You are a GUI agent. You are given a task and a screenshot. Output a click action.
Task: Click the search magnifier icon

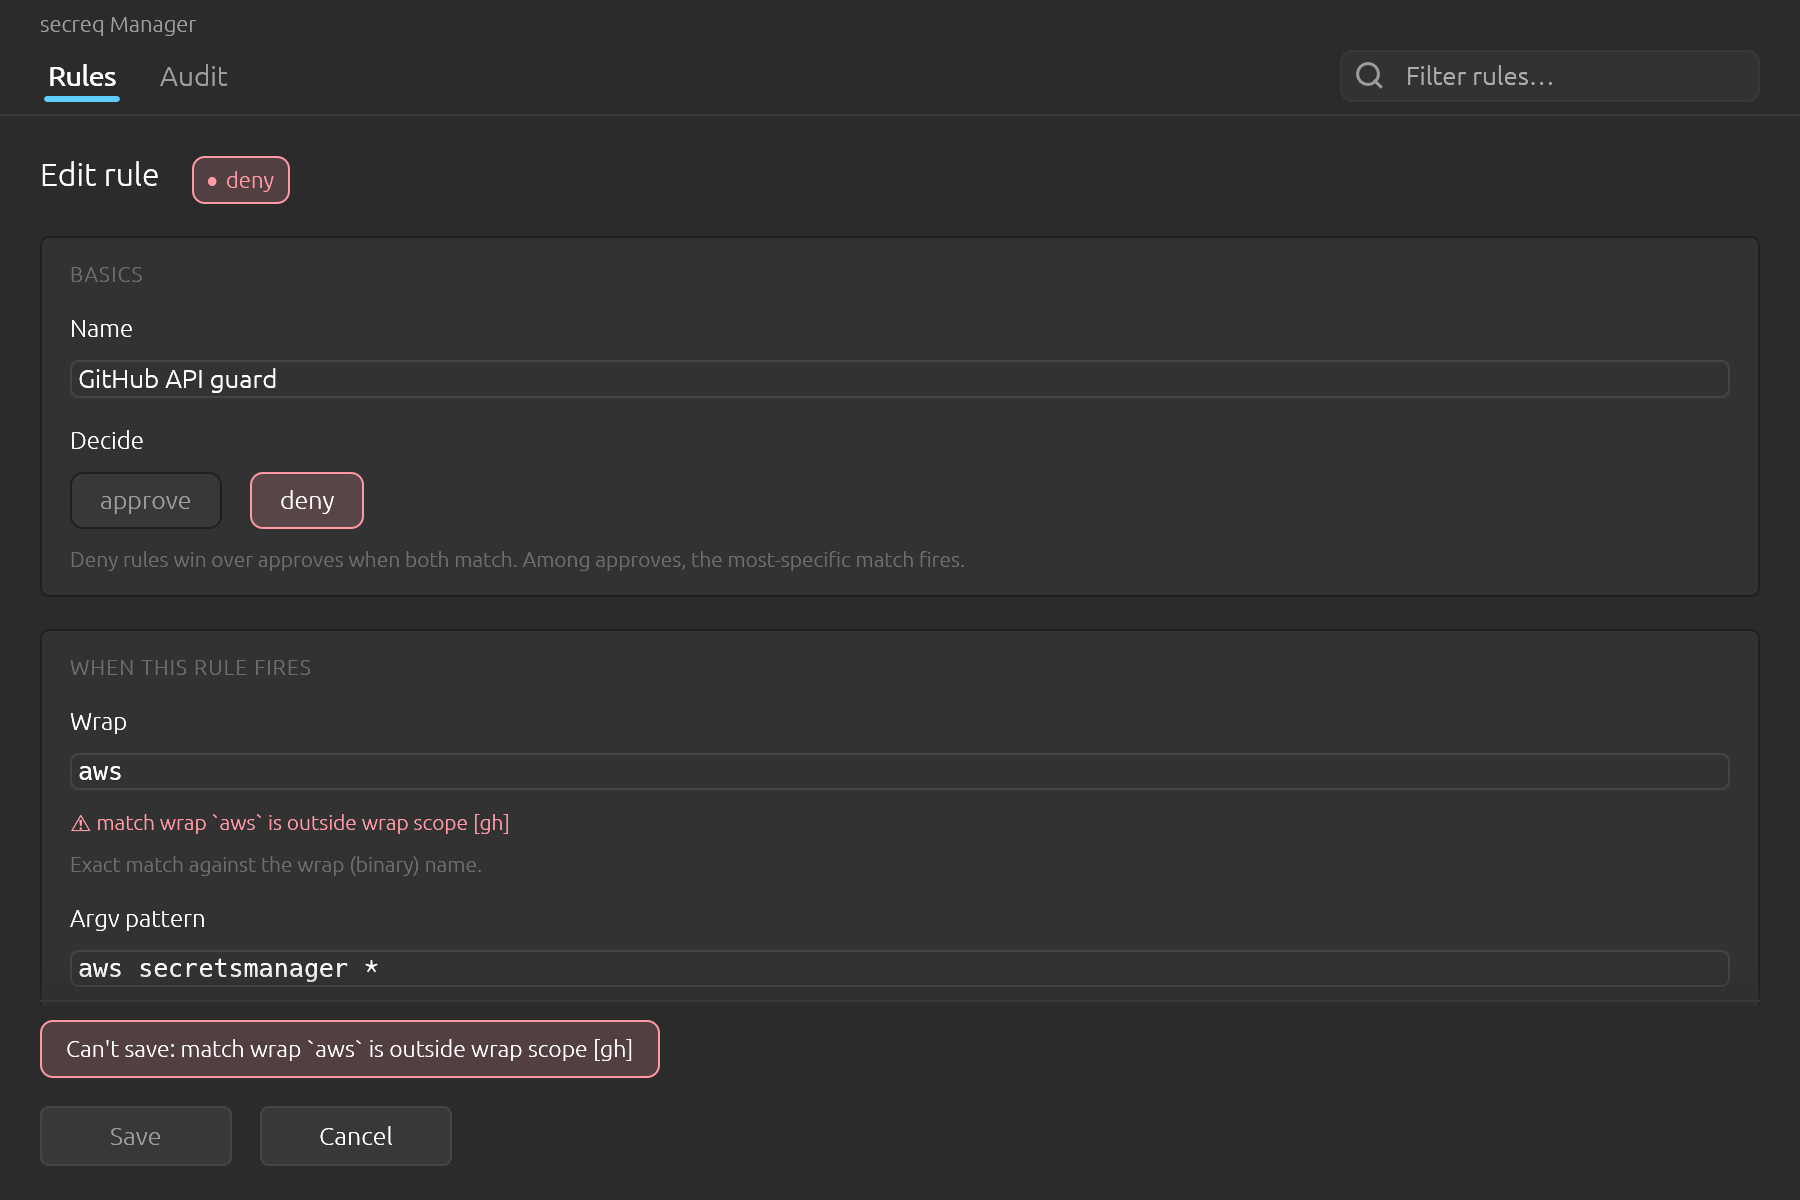(x=1369, y=76)
